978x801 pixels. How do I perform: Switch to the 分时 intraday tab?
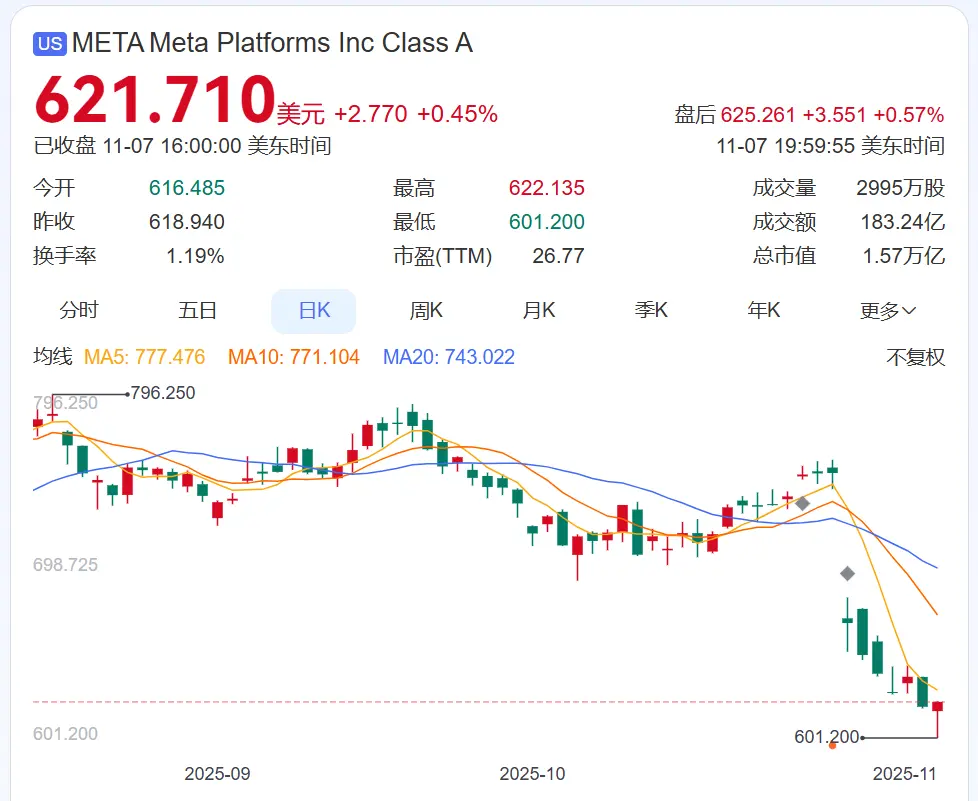pos(79,311)
